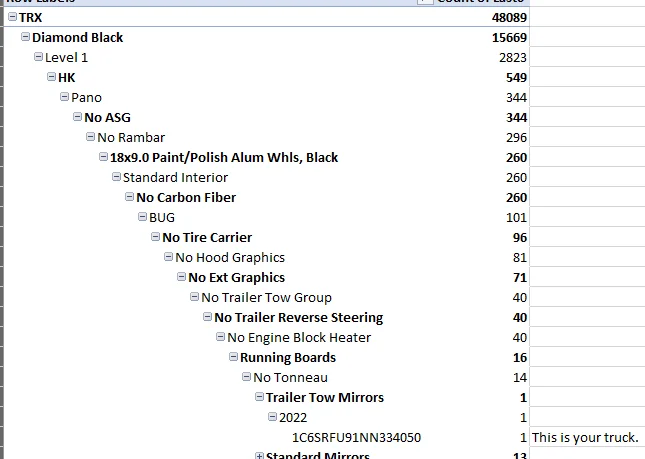The image size is (645, 459).
Task: Select the count value 2823
Action: 513,58
